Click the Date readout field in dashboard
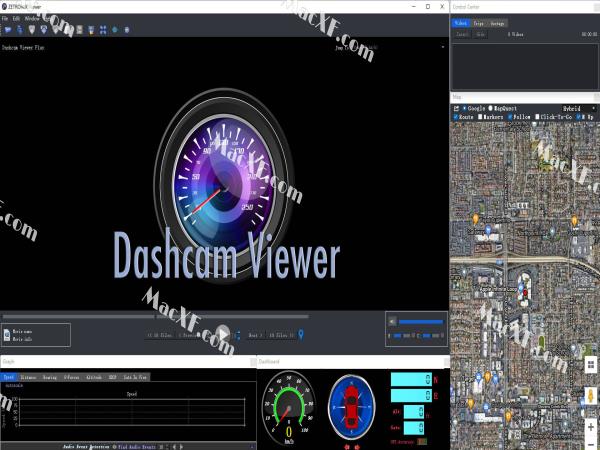Viewport: 600px width, 450px height. tap(414, 428)
